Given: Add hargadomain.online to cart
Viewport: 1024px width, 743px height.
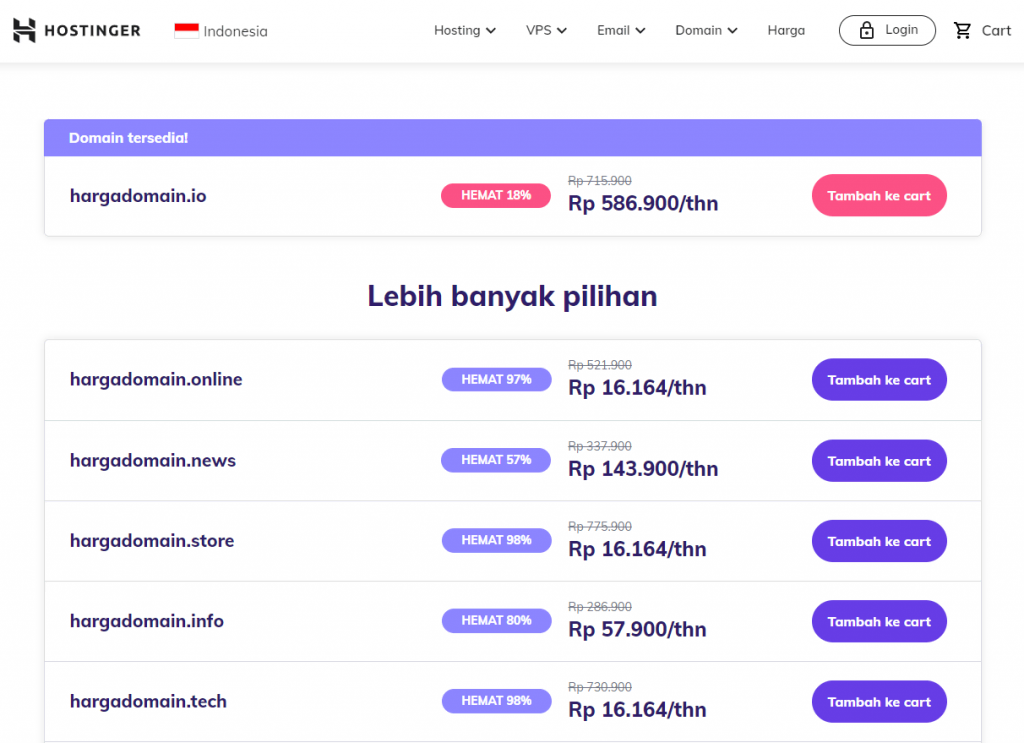Looking at the screenshot, I should [x=879, y=380].
